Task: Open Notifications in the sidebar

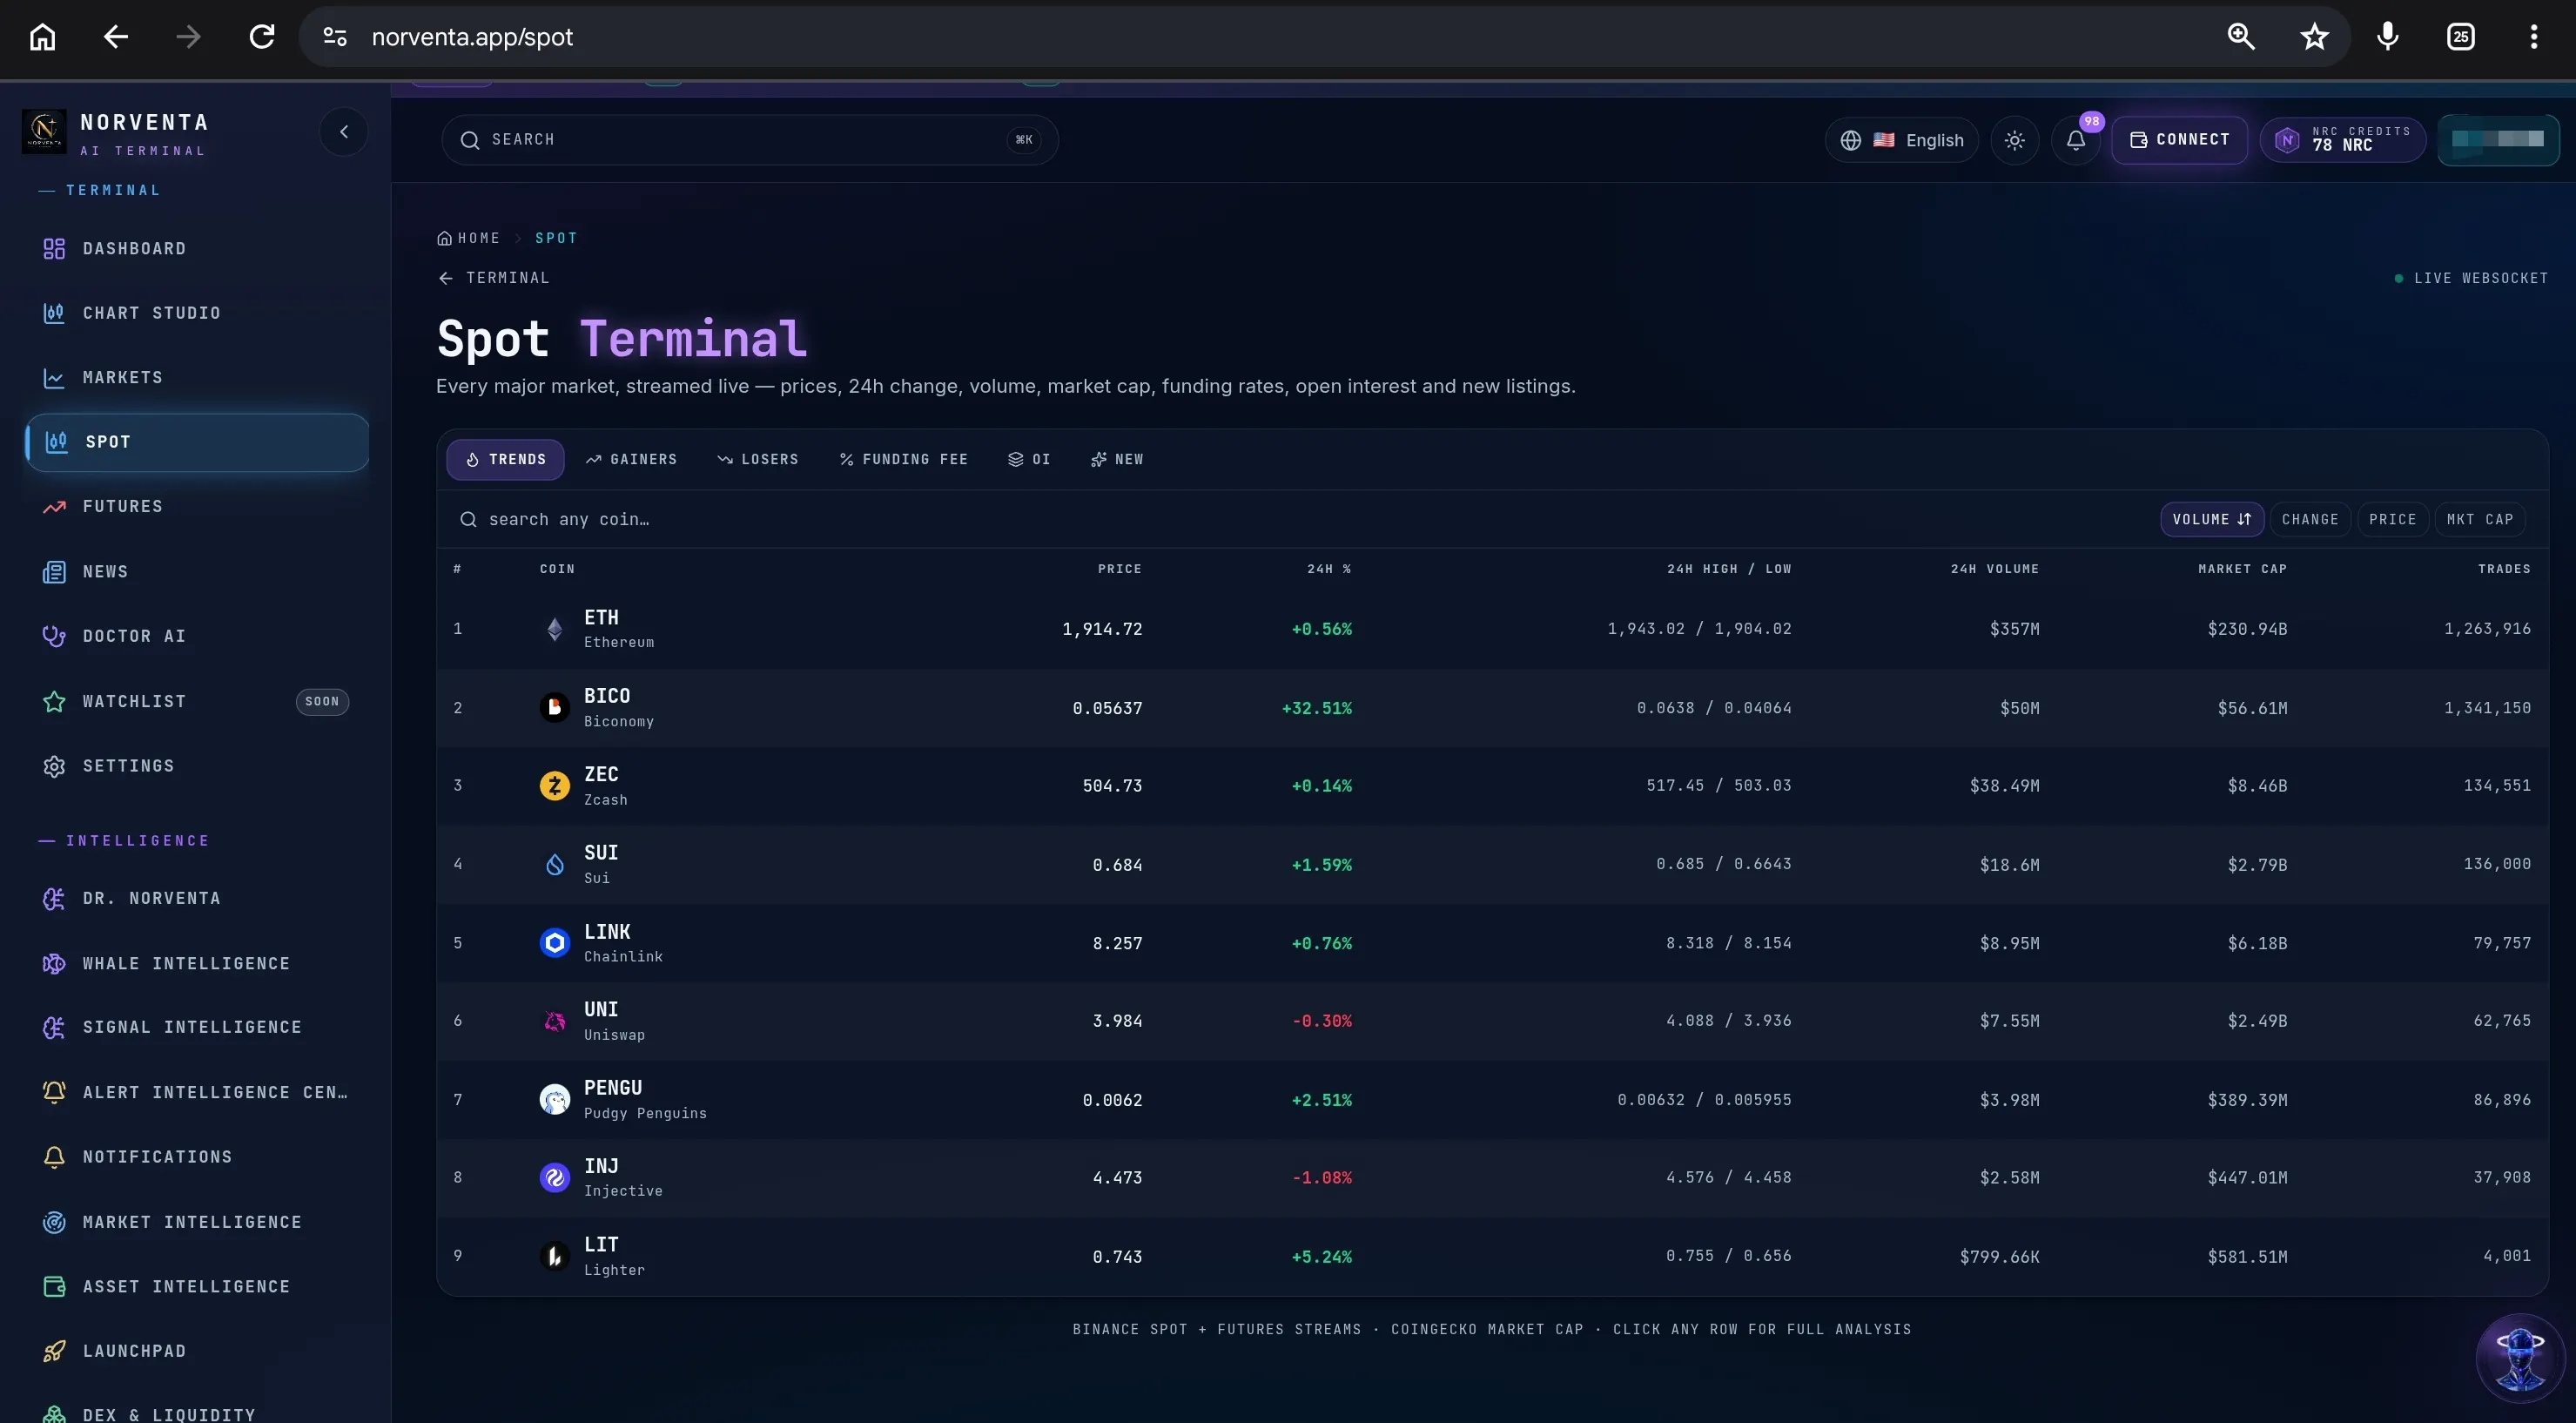Action: 196,1157
